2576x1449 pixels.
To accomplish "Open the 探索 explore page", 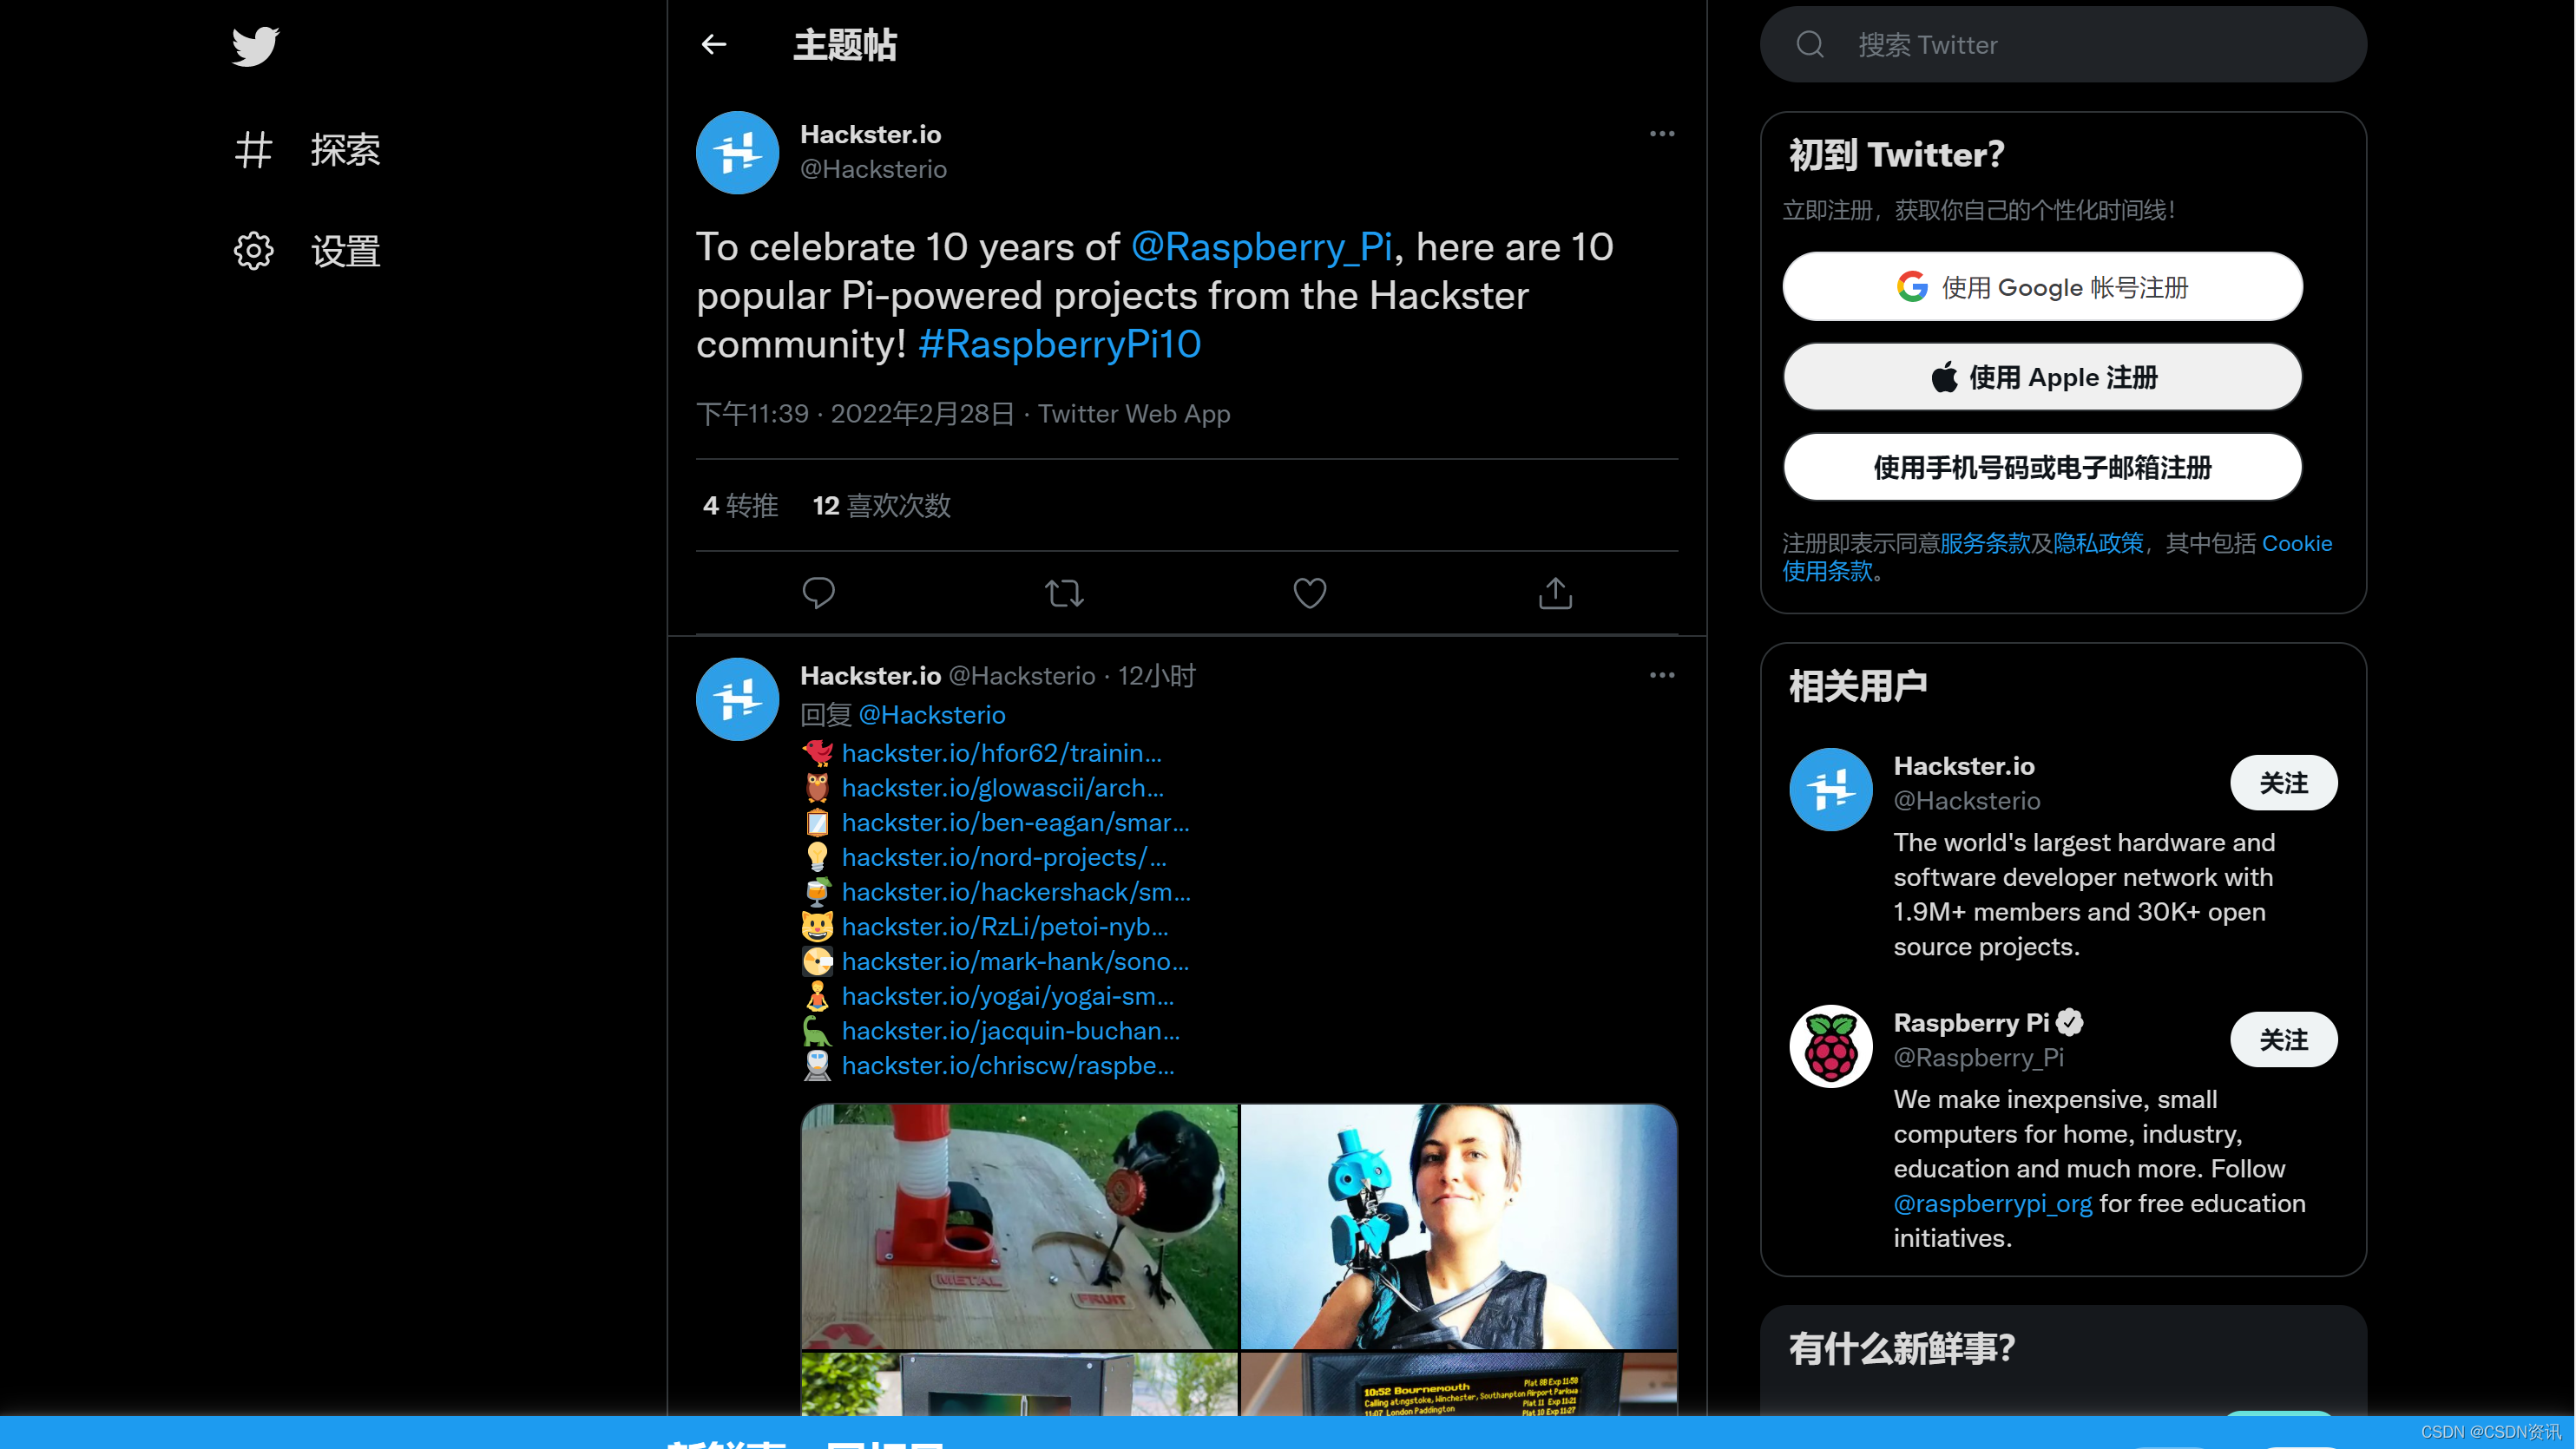I will tap(307, 150).
